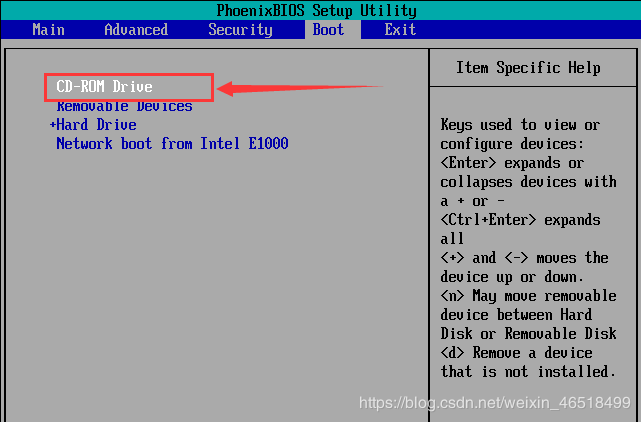Open the Security tab
Screen dimensions: 641x422
click(240, 30)
